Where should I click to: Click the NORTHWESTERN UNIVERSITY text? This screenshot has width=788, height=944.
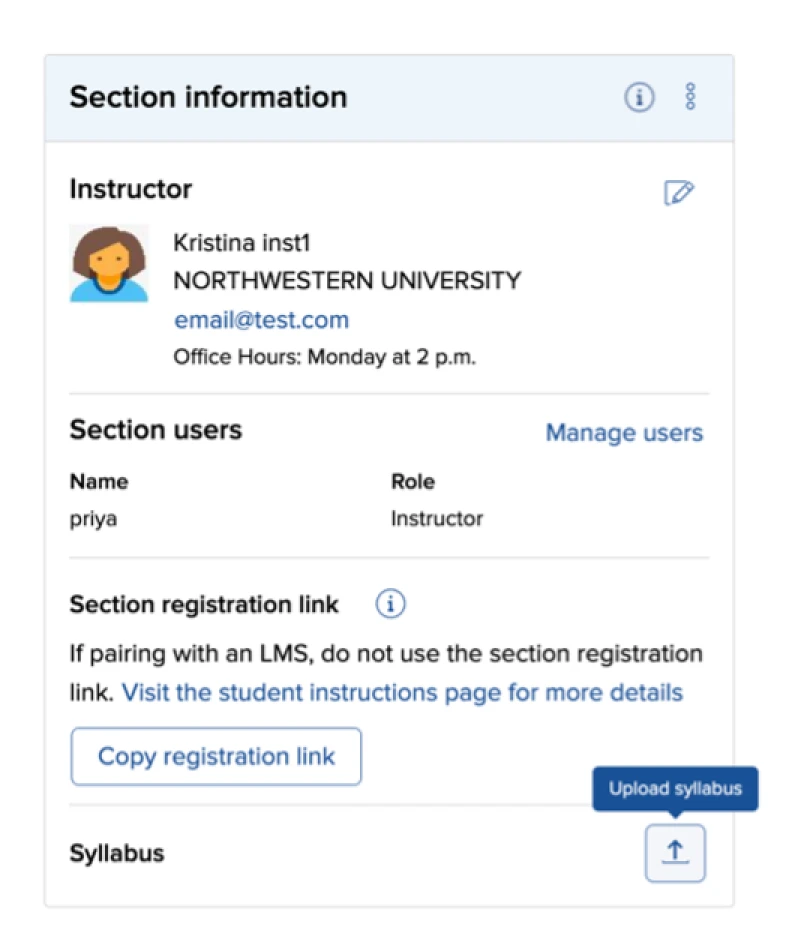tap(347, 281)
